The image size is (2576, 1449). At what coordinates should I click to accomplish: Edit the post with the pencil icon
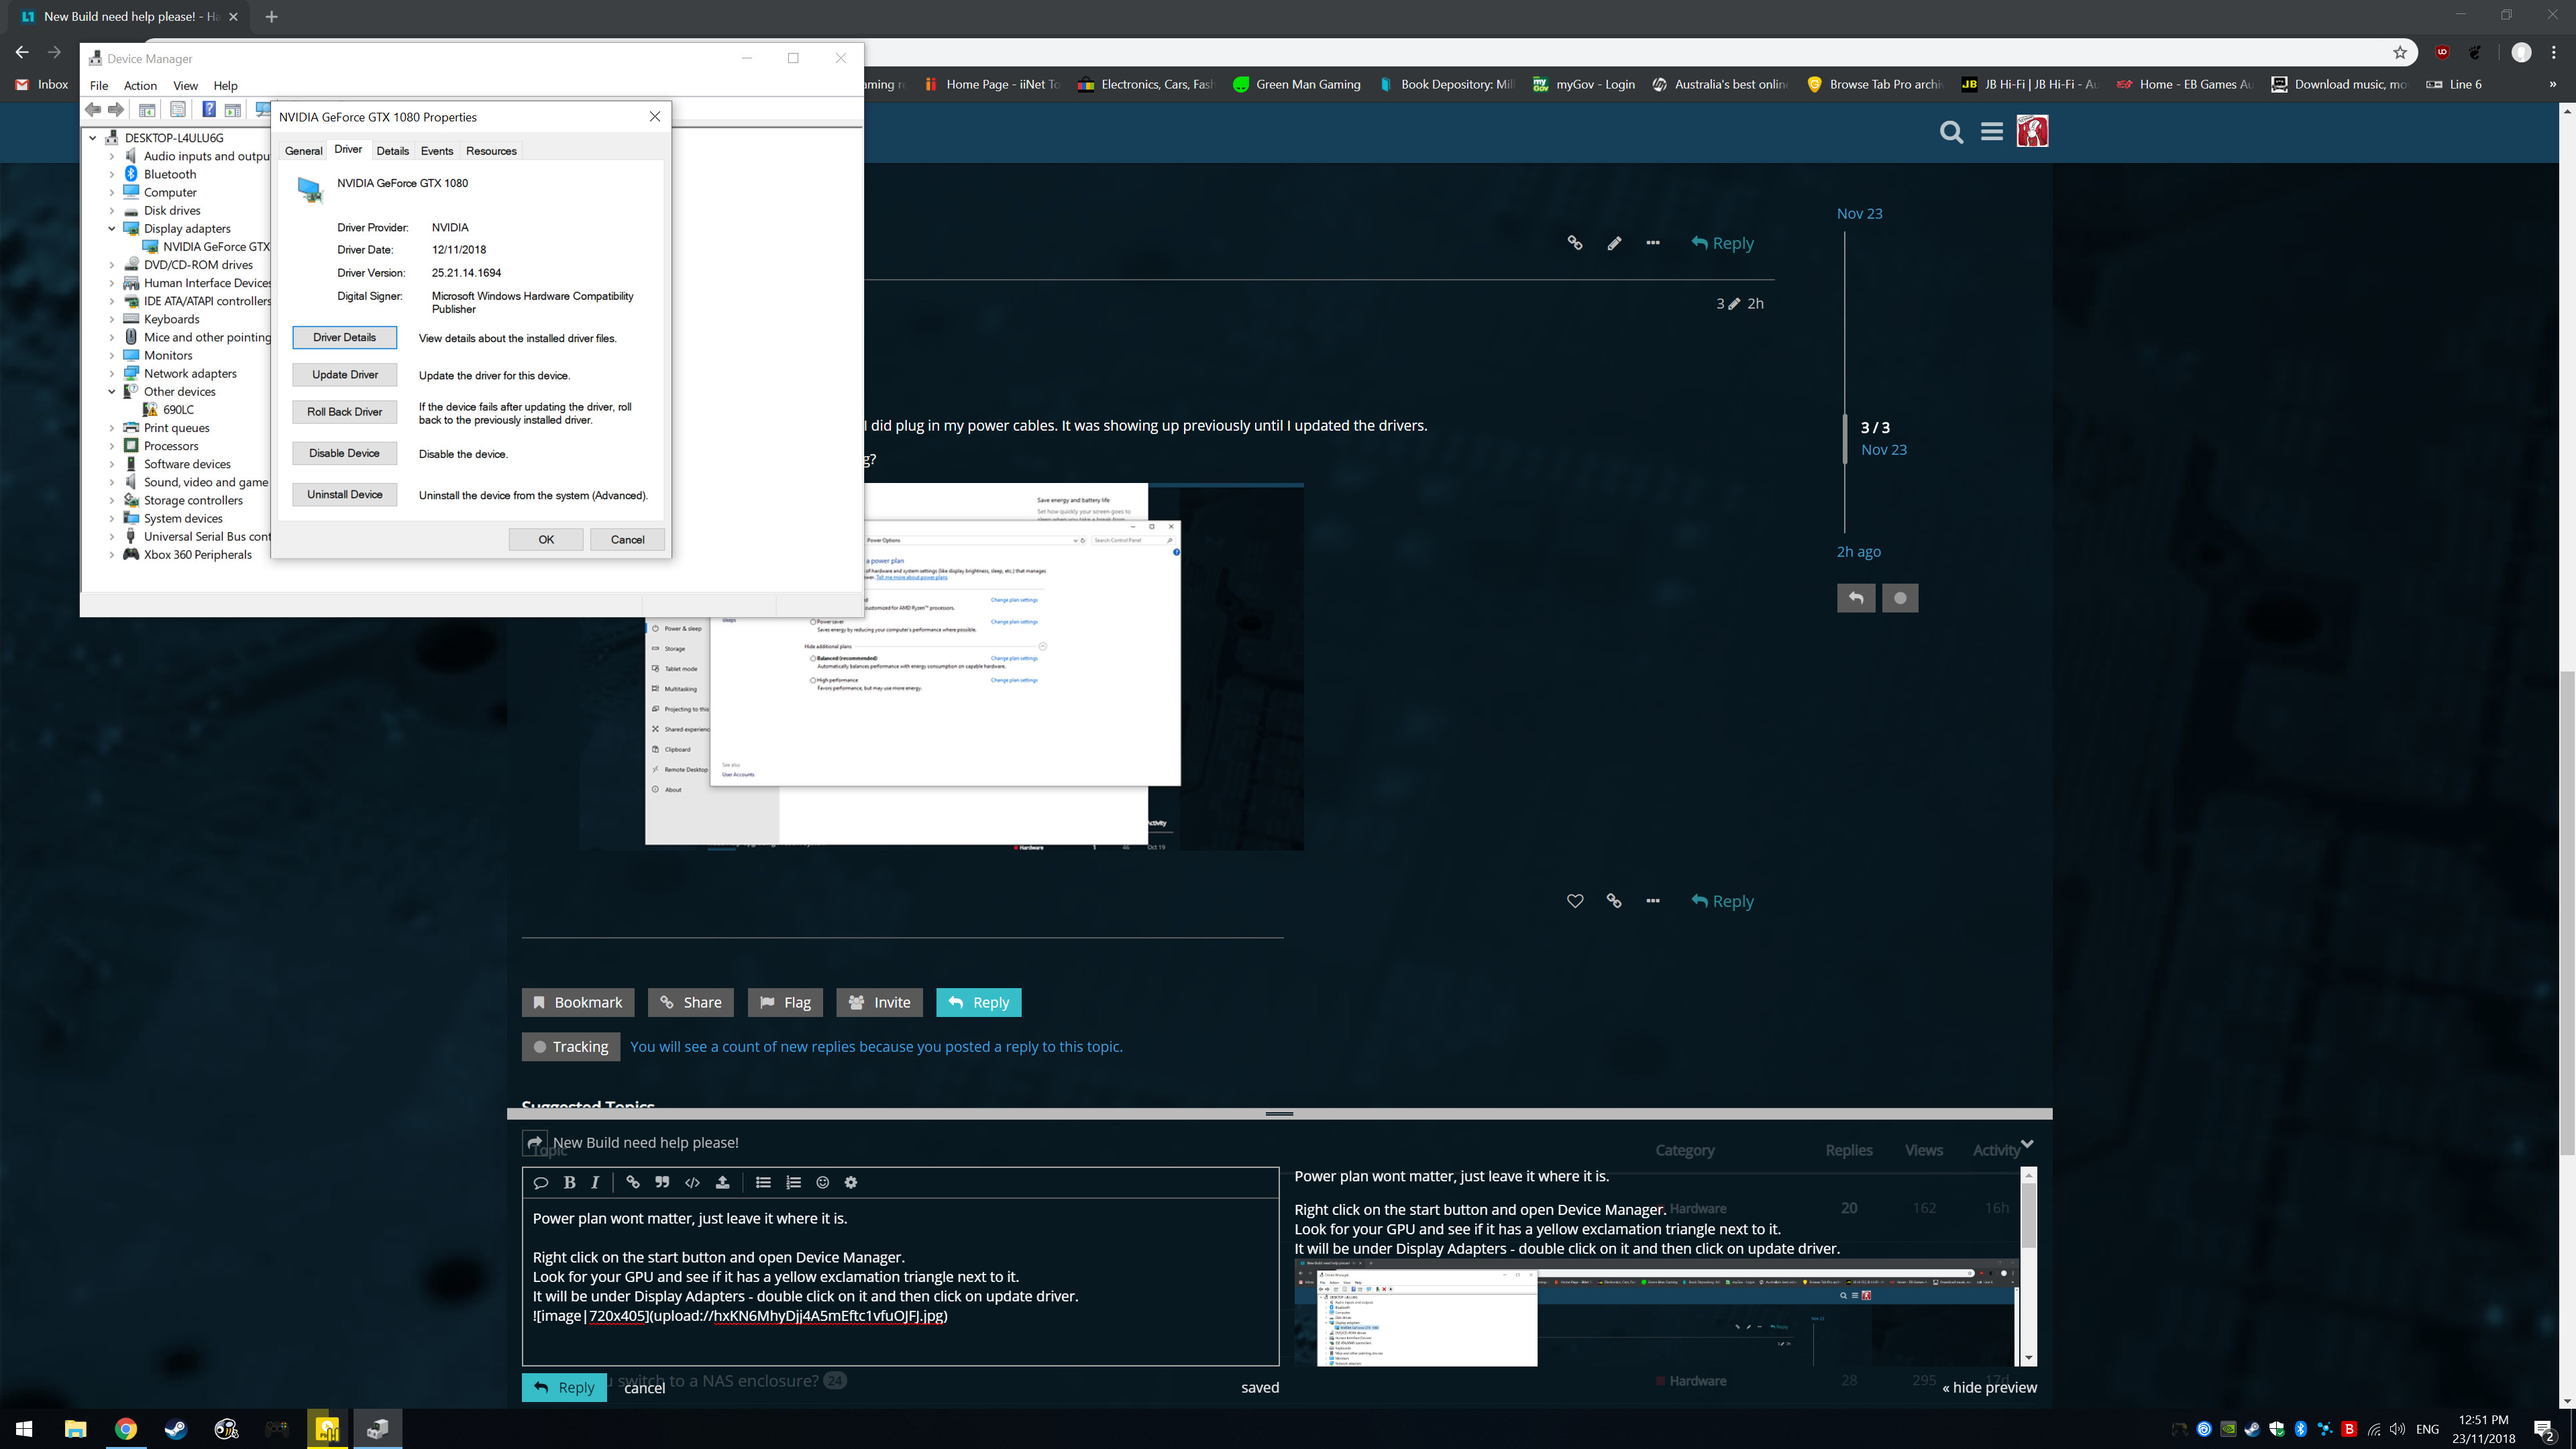point(1614,243)
